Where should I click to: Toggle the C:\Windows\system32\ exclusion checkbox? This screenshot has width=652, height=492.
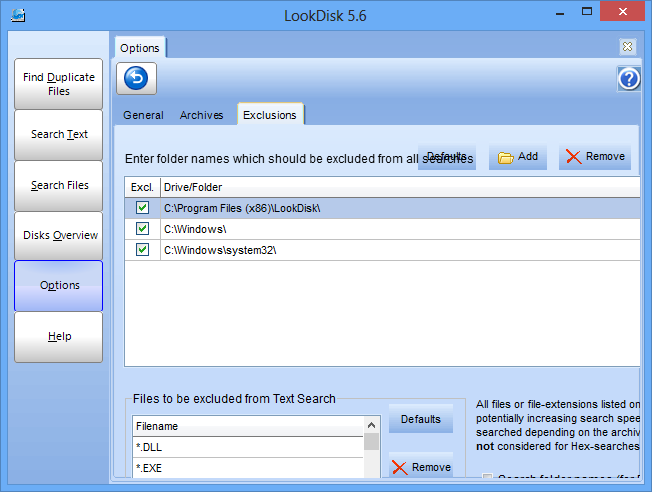(x=143, y=250)
